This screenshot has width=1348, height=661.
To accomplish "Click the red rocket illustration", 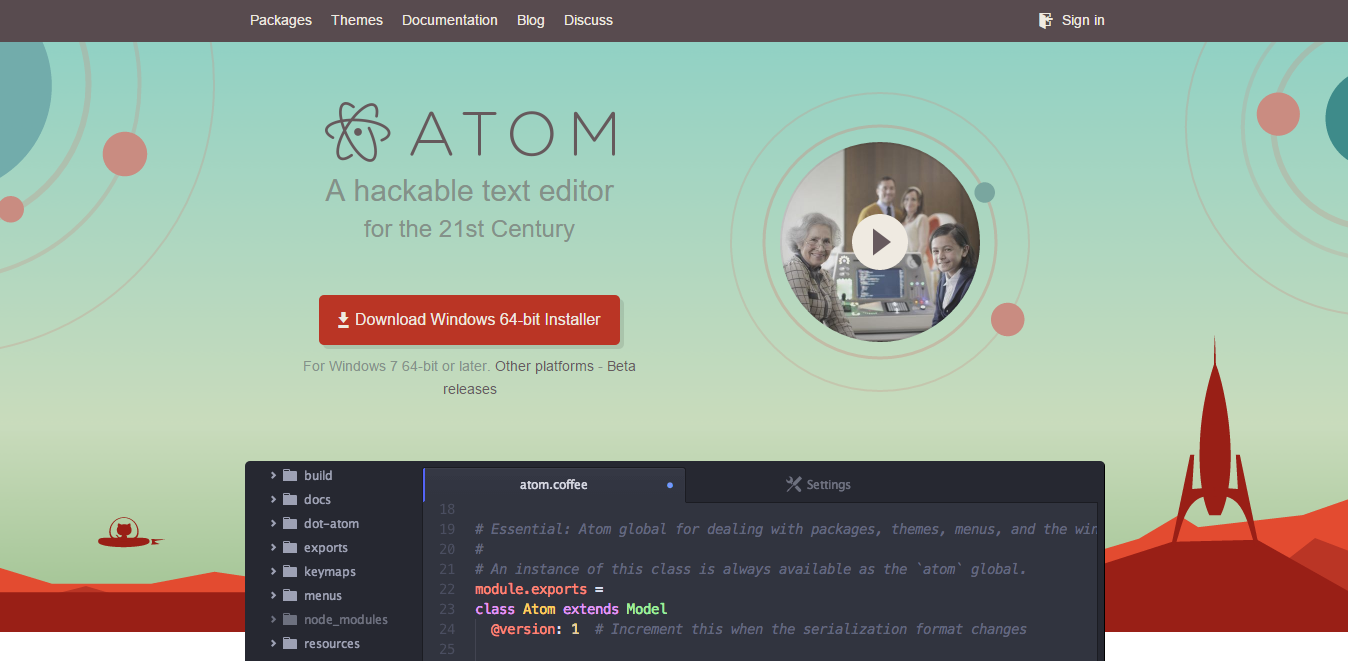I will coord(1214,450).
